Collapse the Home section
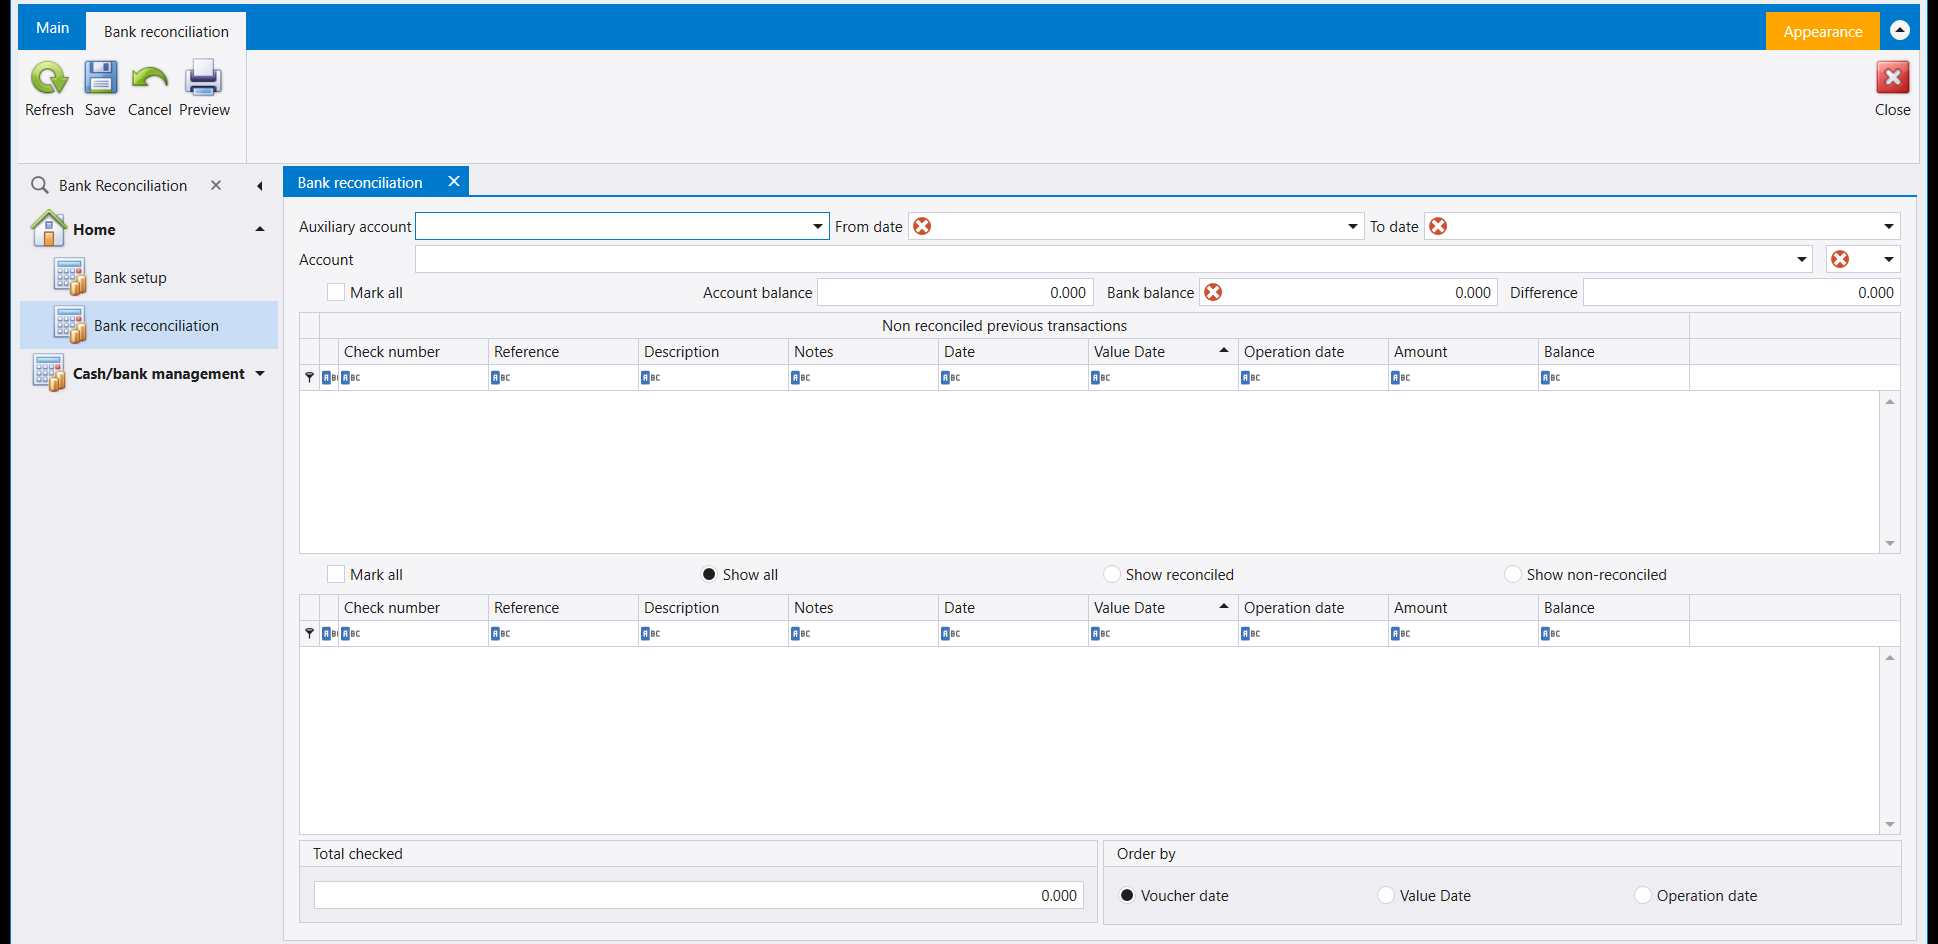 coord(260,229)
